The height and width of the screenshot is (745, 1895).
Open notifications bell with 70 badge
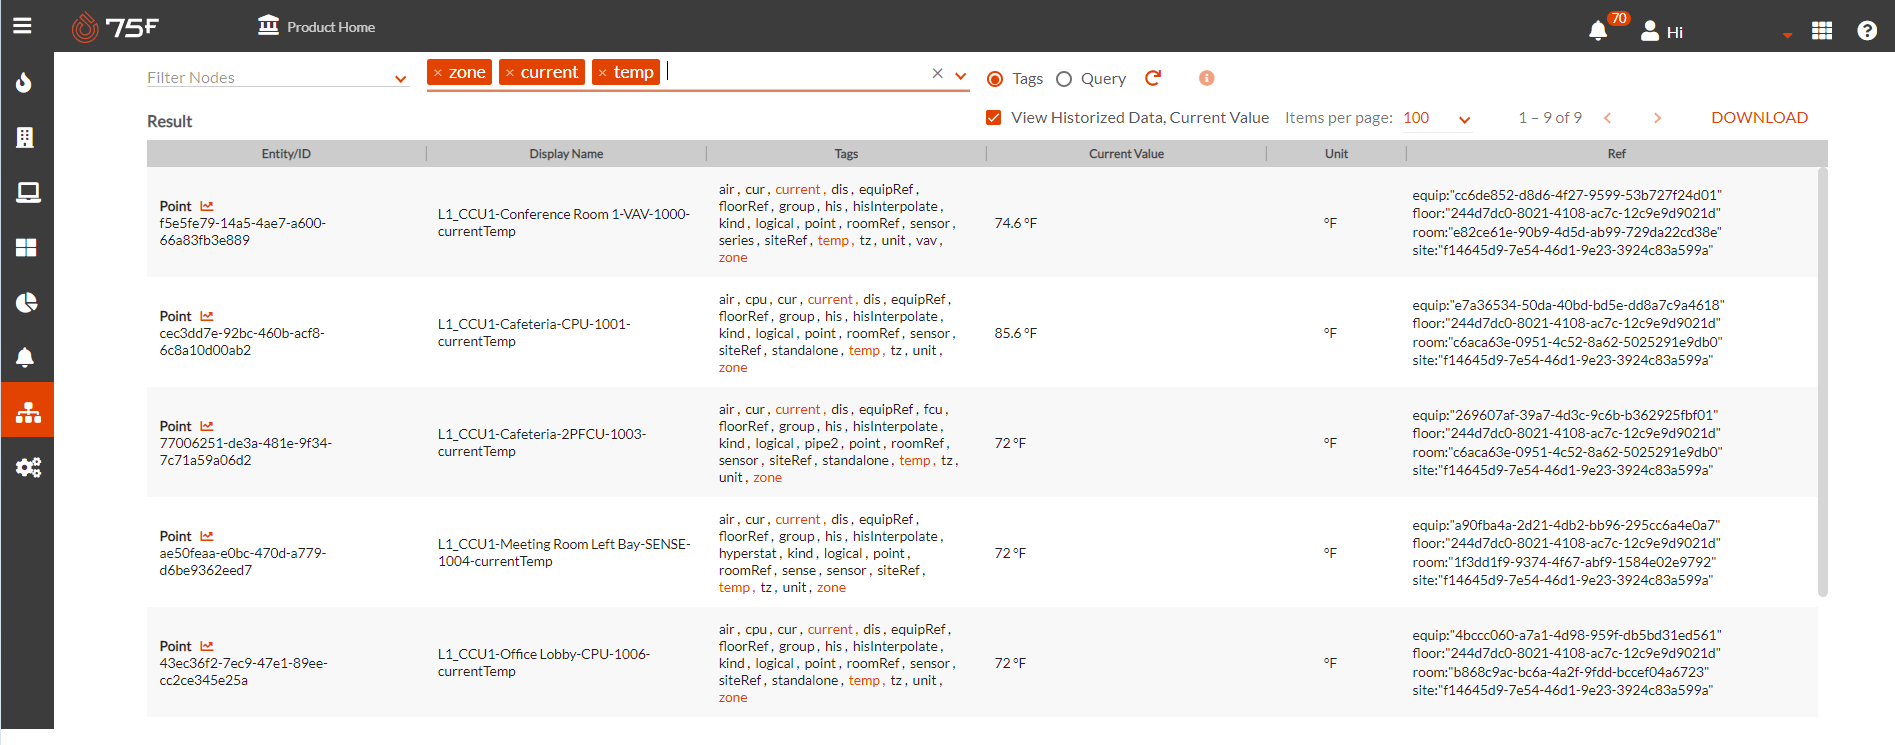pos(1598,31)
